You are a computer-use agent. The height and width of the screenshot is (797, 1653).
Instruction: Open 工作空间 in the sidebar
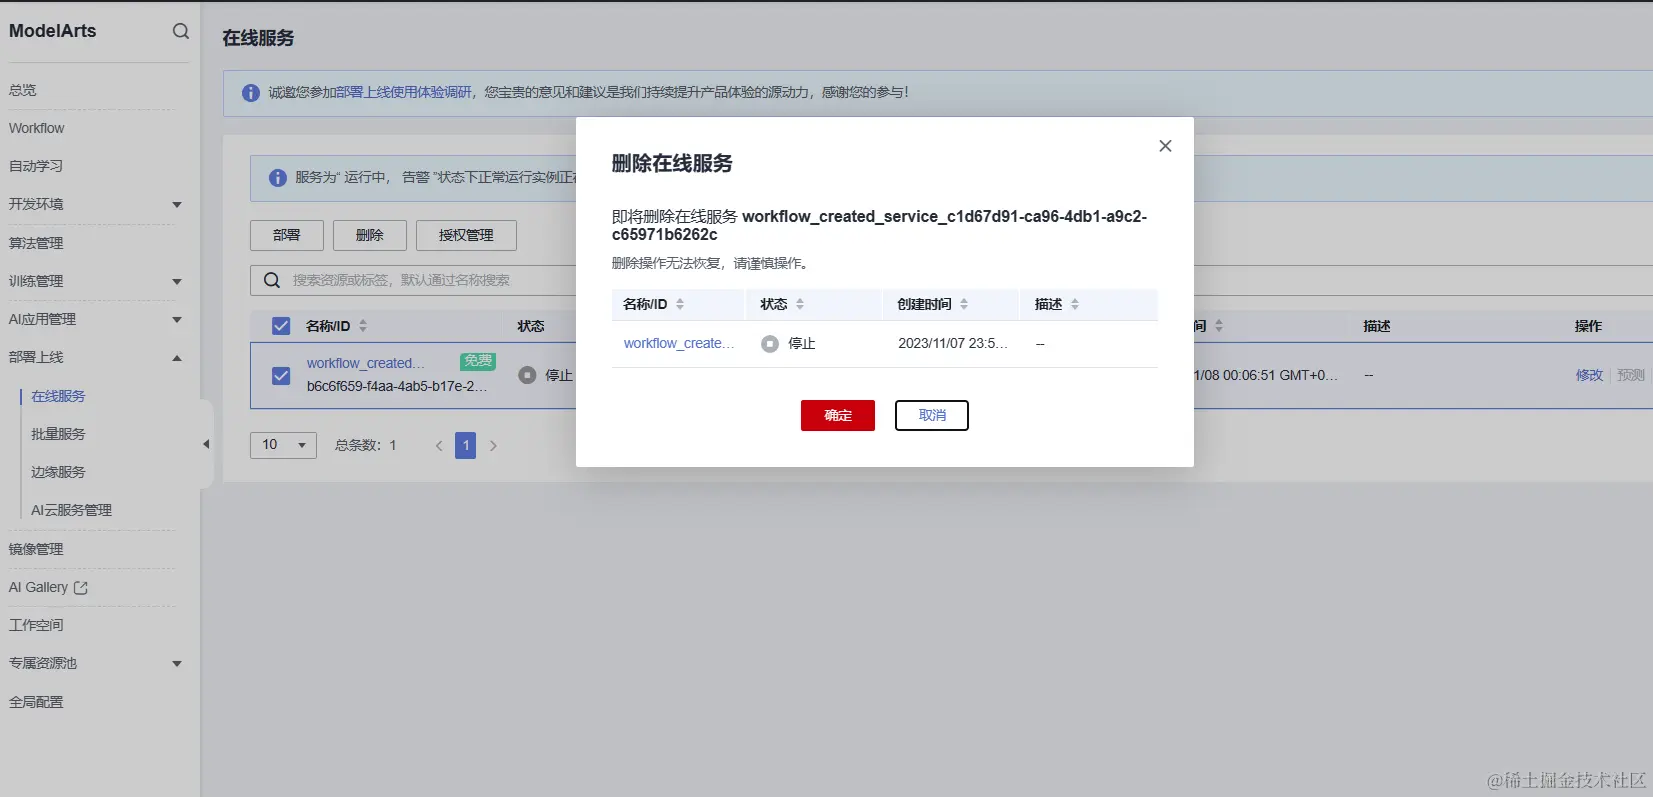(x=36, y=625)
